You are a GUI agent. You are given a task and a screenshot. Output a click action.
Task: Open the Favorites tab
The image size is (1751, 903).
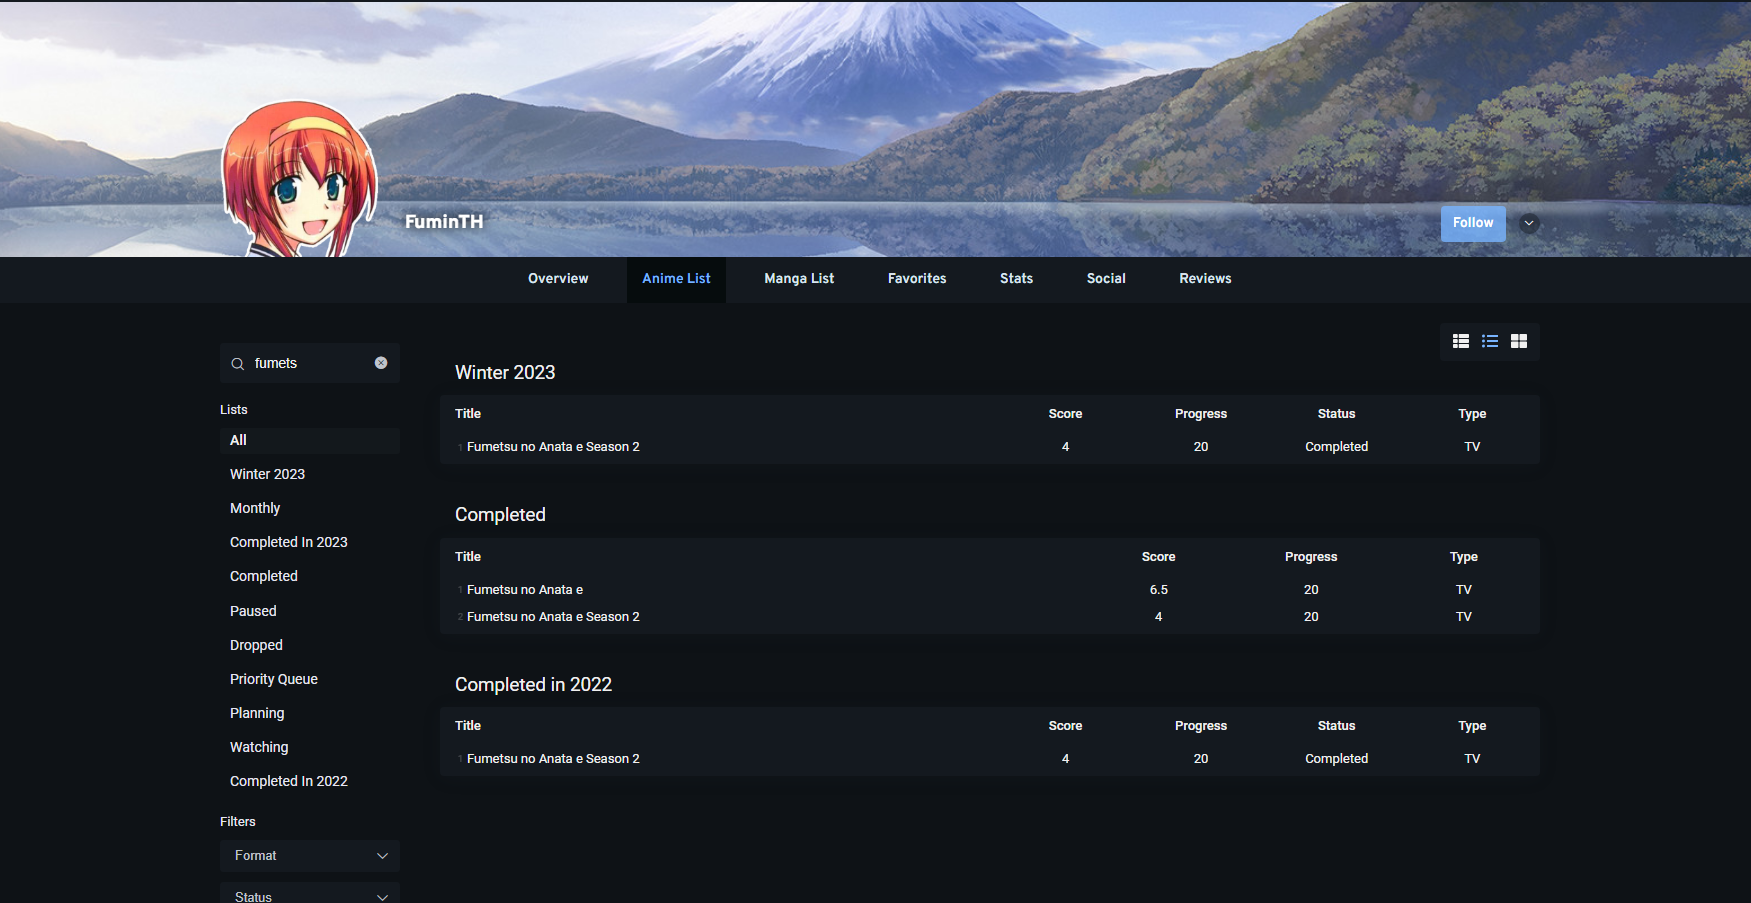point(916,279)
